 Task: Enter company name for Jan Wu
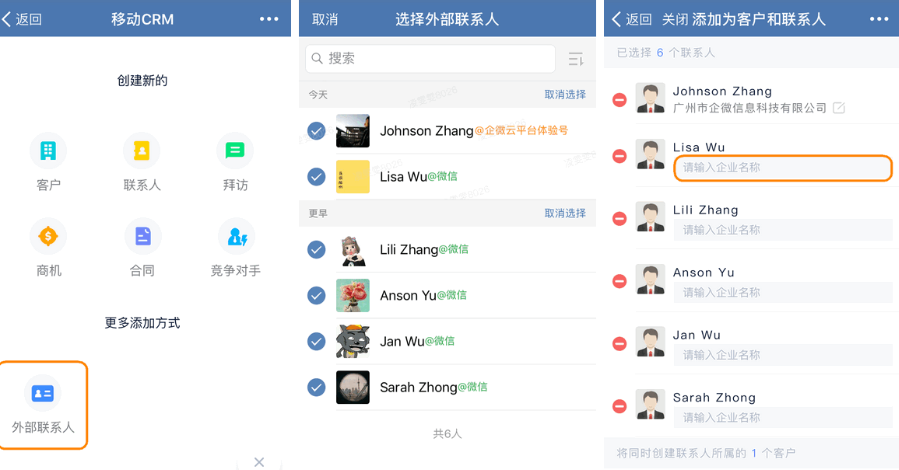[783, 355]
